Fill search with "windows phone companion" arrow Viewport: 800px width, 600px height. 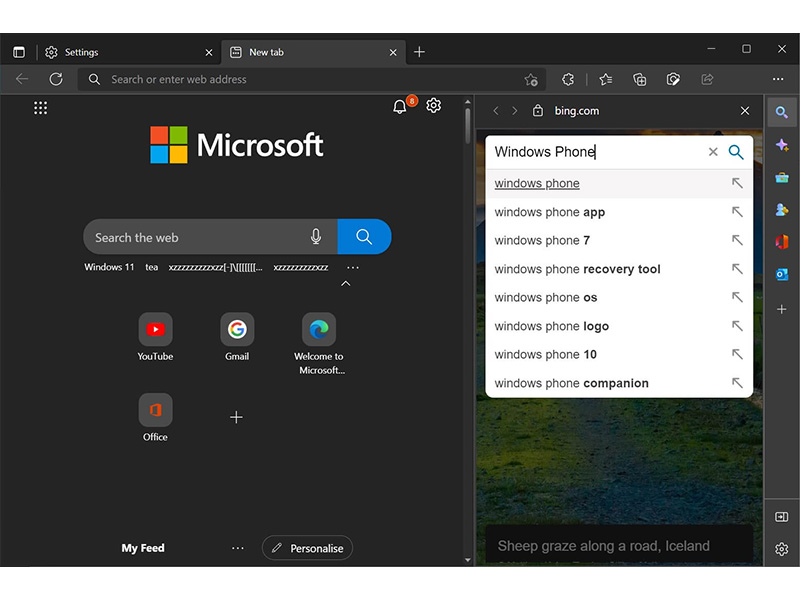(x=737, y=383)
